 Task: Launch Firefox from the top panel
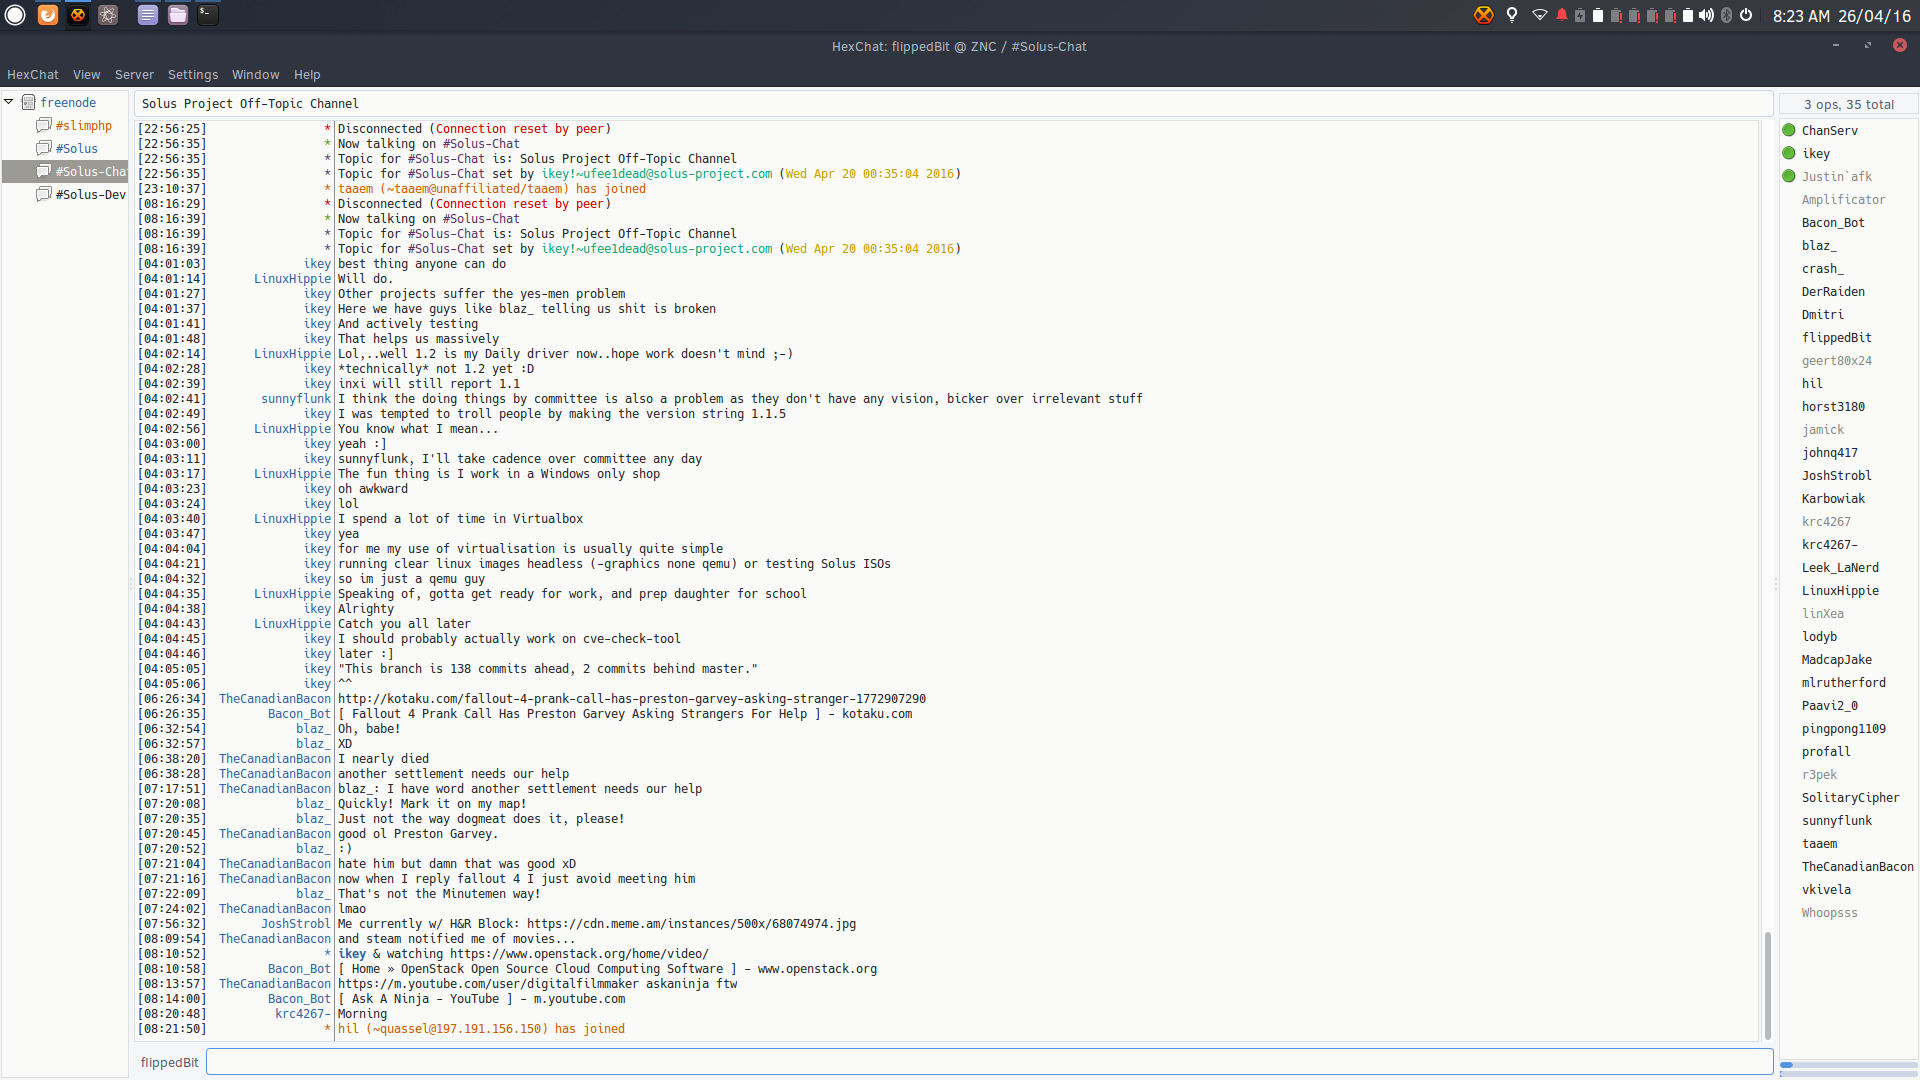(47, 15)
